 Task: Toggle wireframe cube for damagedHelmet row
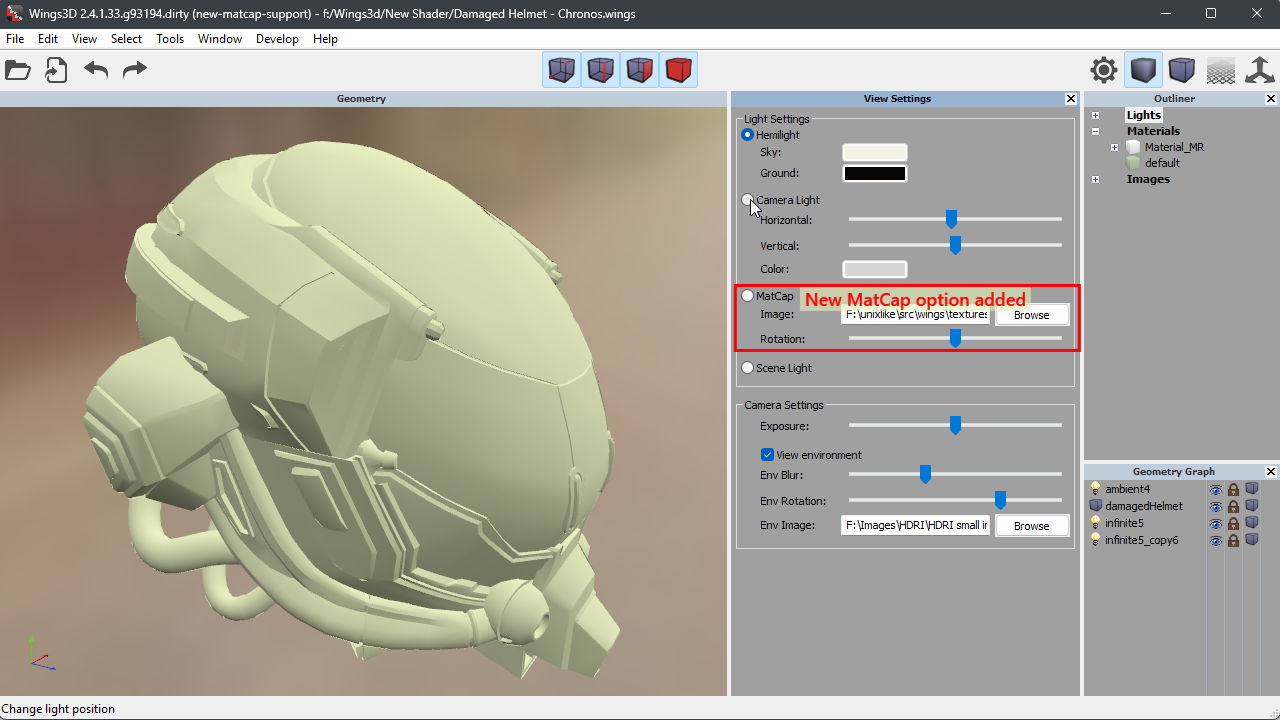click(x=1251, y=507)
